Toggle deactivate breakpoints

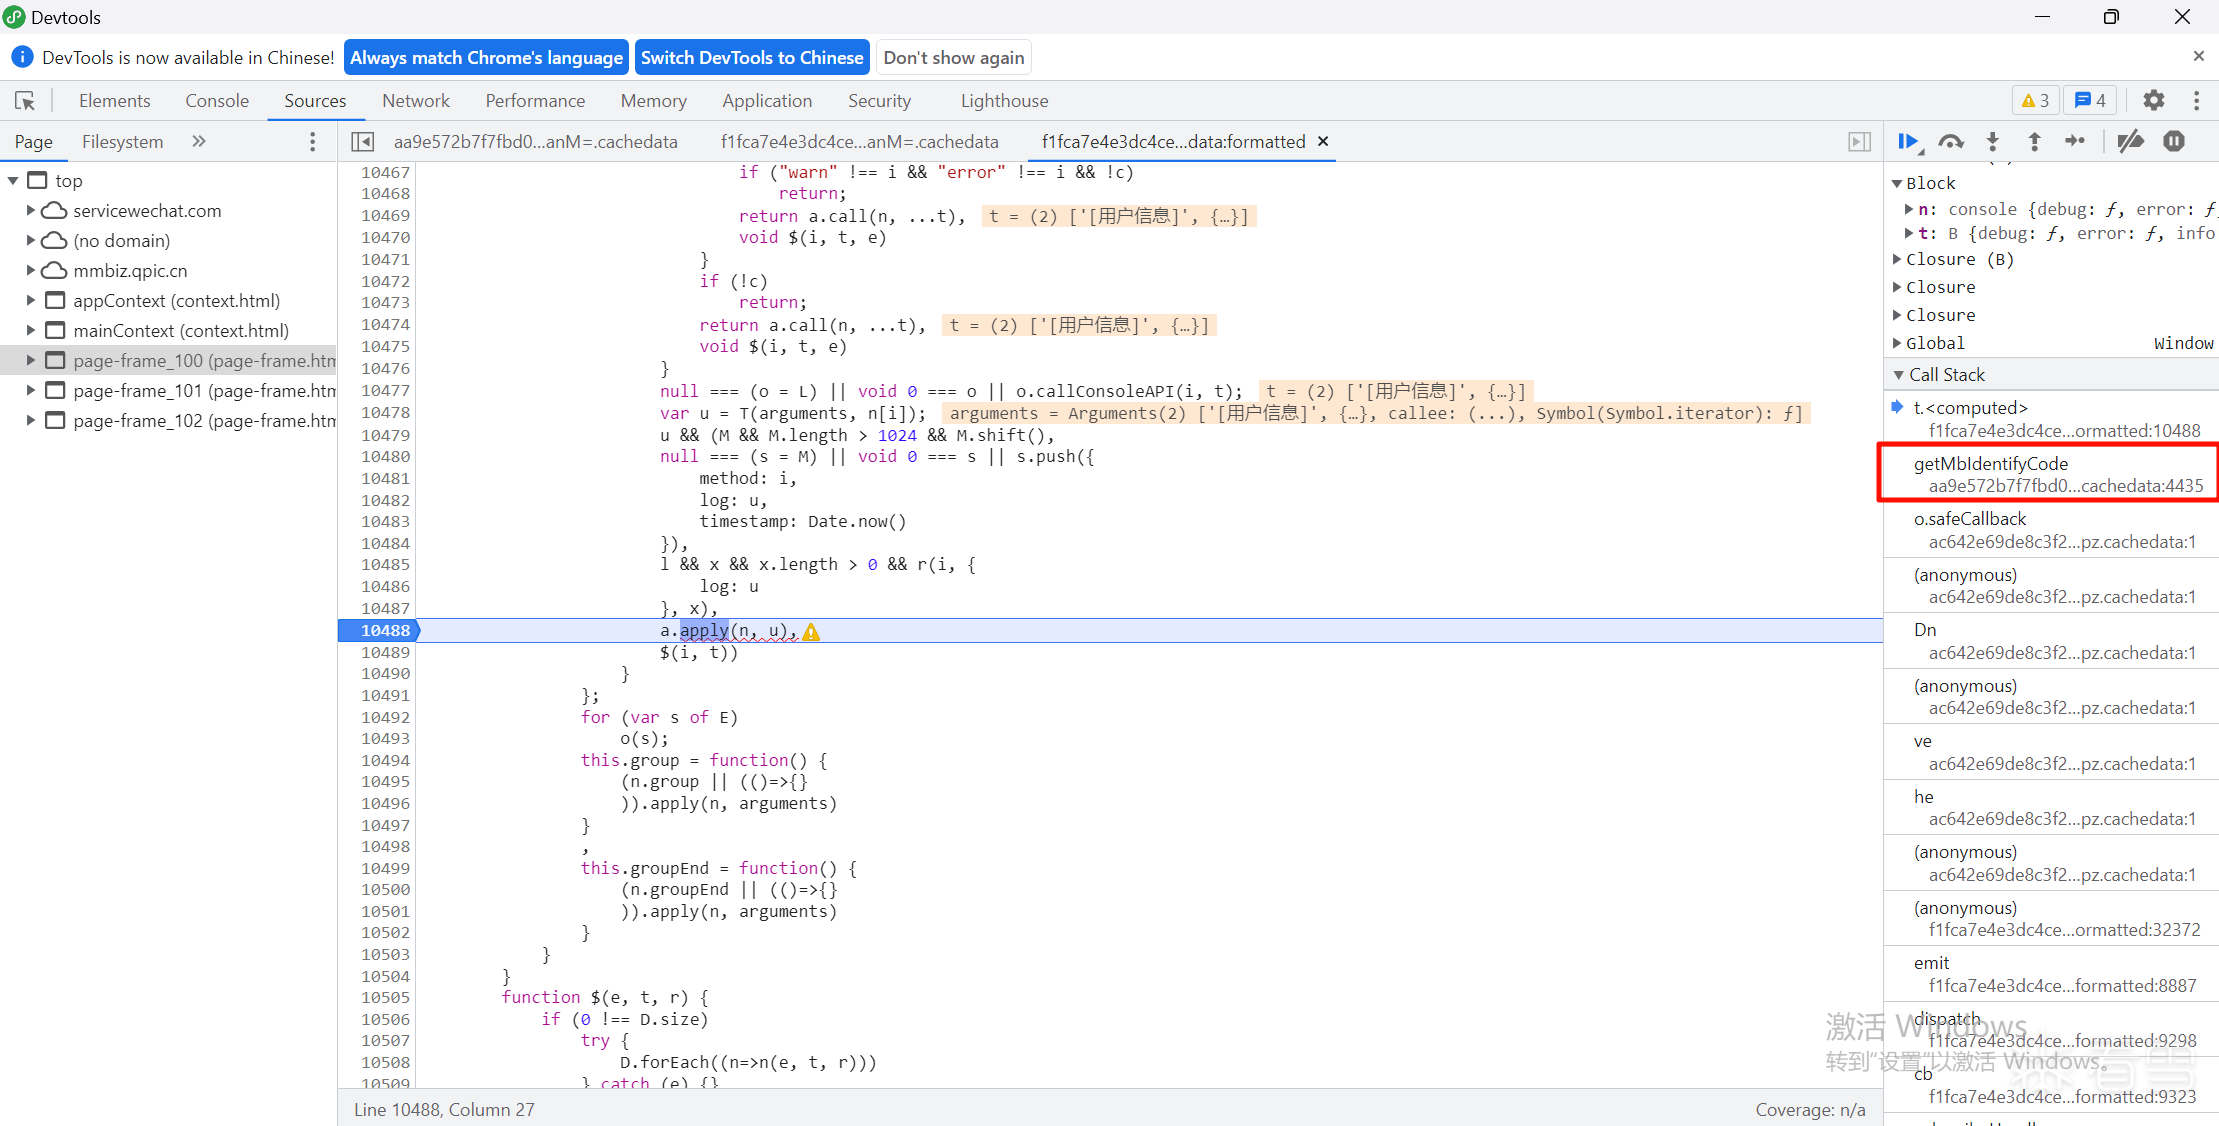click(x=2130, y=142)
